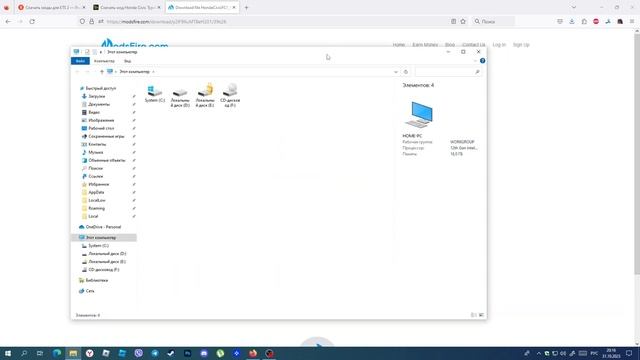Select Этот компьютер in the navigation tree
The height and width of the screenshot is (360, 640).
100,238
